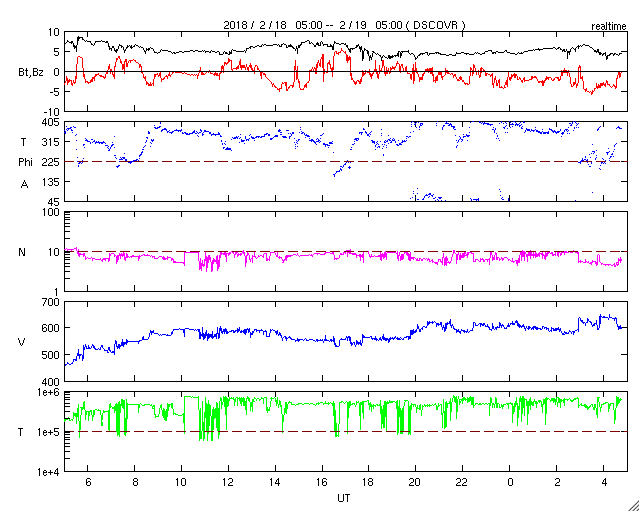Click the "1e+5" temperature tick value

pos(48,432)
